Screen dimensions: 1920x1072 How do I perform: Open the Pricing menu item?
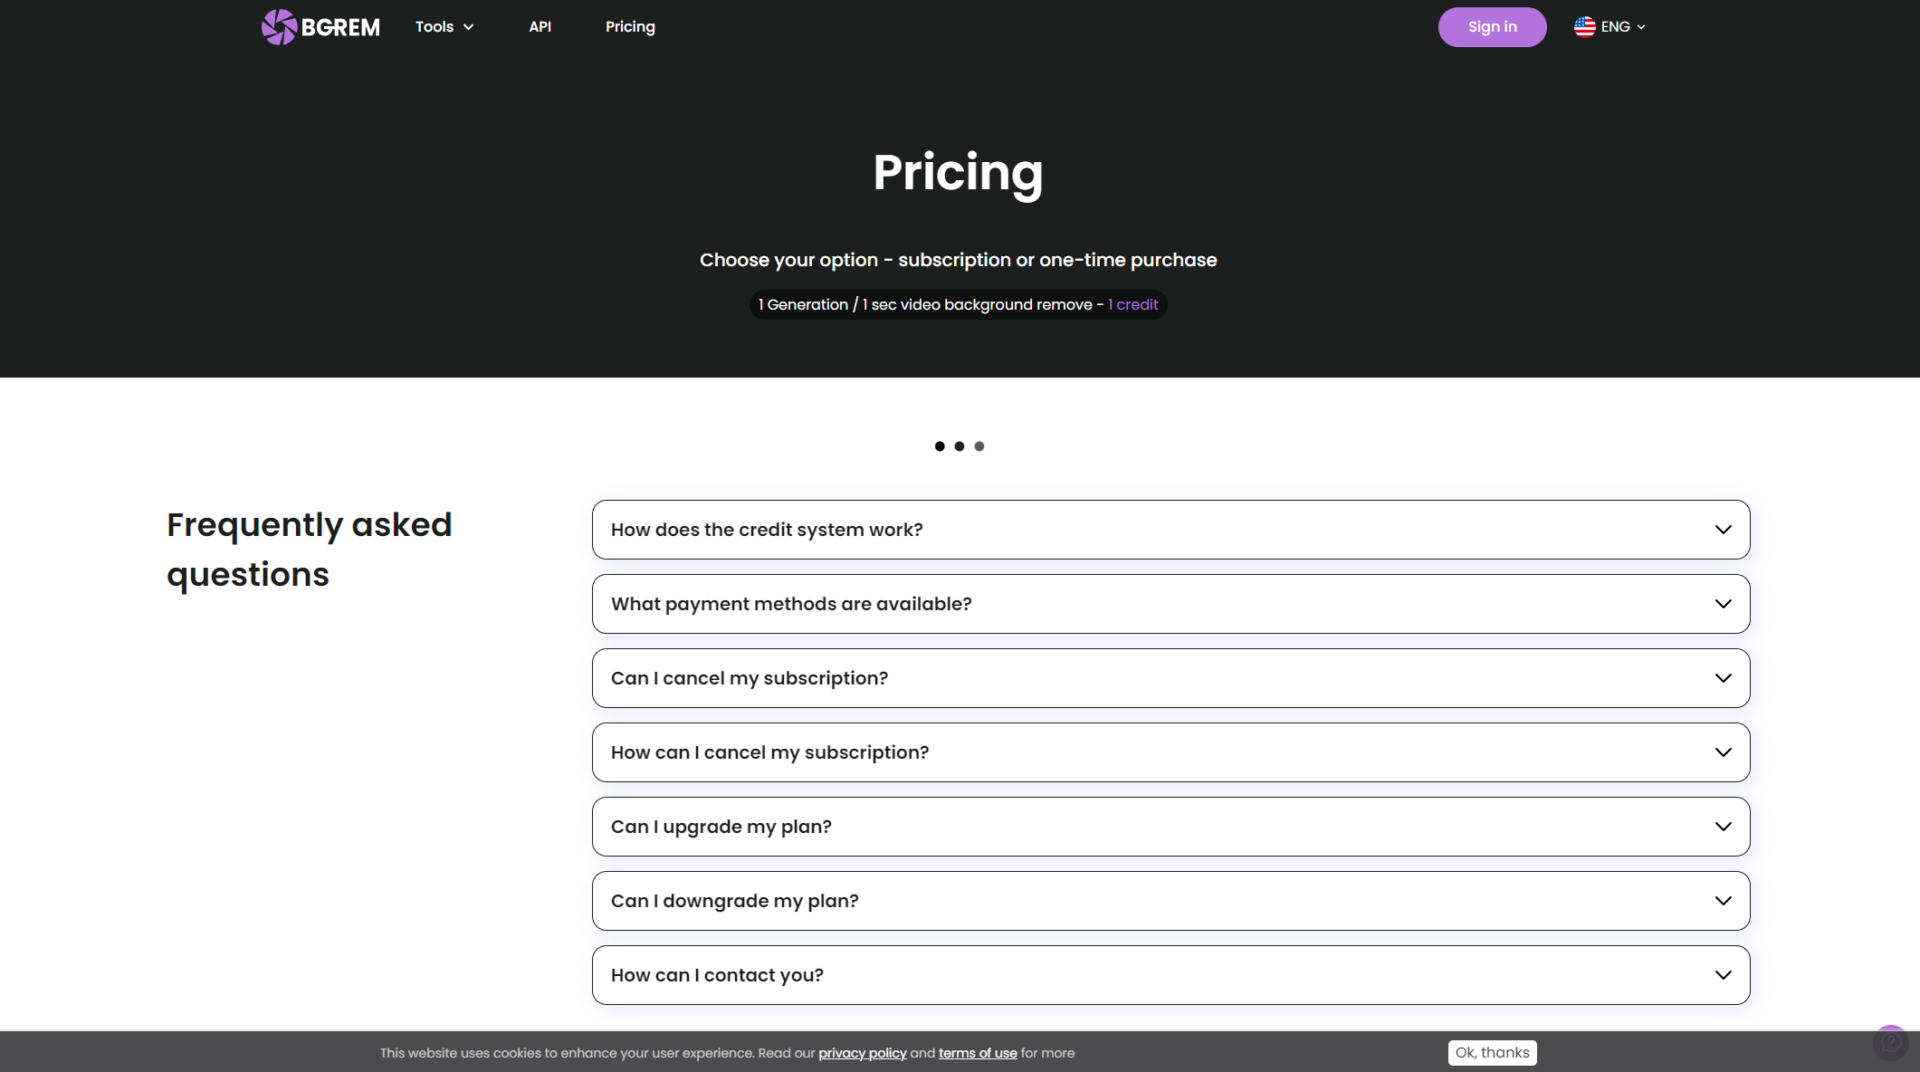click(x=630, y=27)
